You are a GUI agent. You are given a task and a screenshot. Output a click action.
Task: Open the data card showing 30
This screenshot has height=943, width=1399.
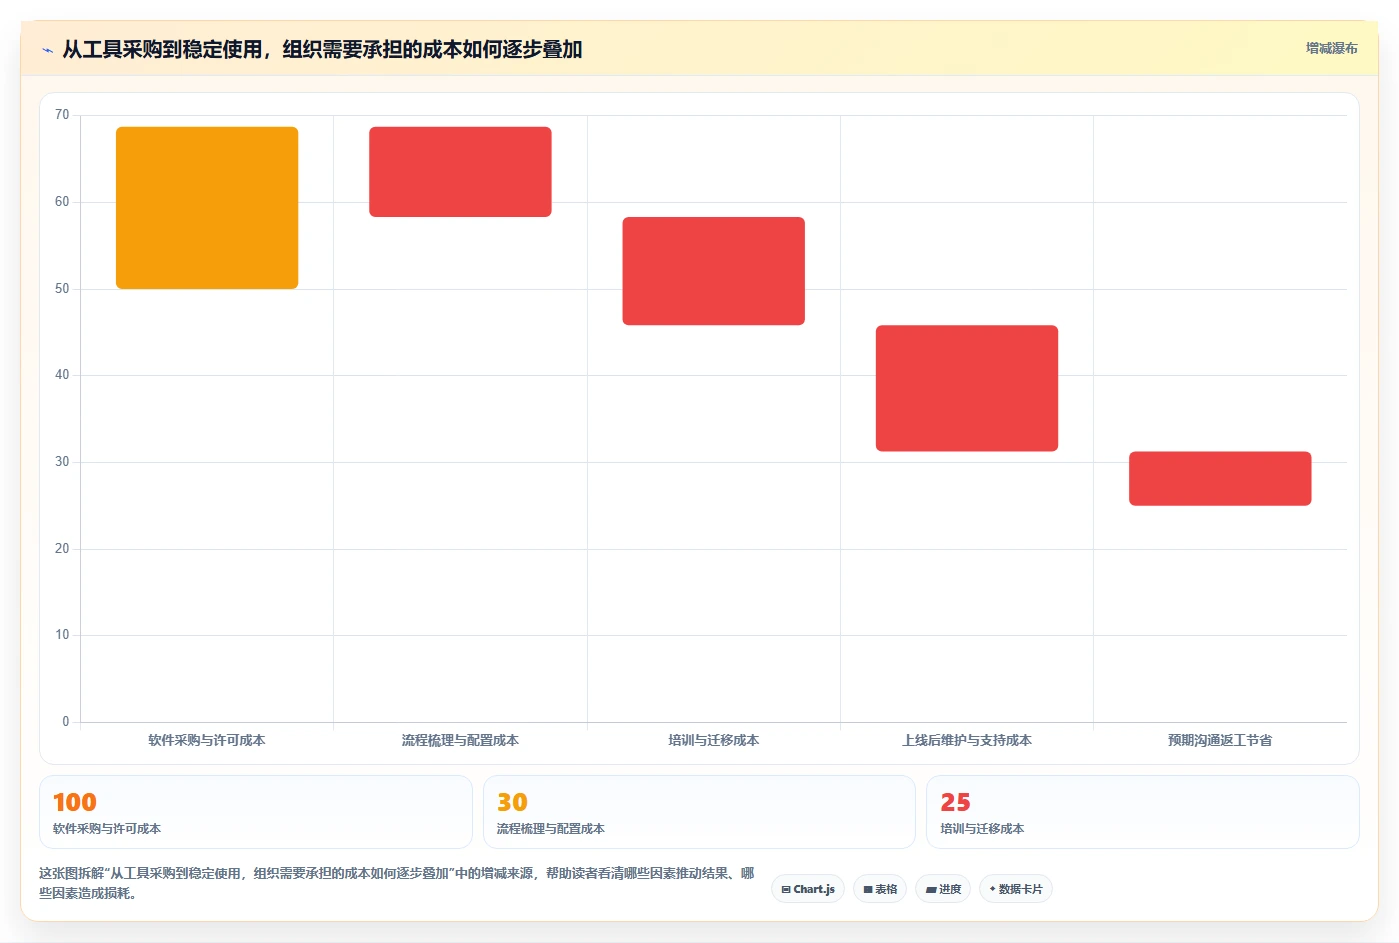click(x=699, y=812)
